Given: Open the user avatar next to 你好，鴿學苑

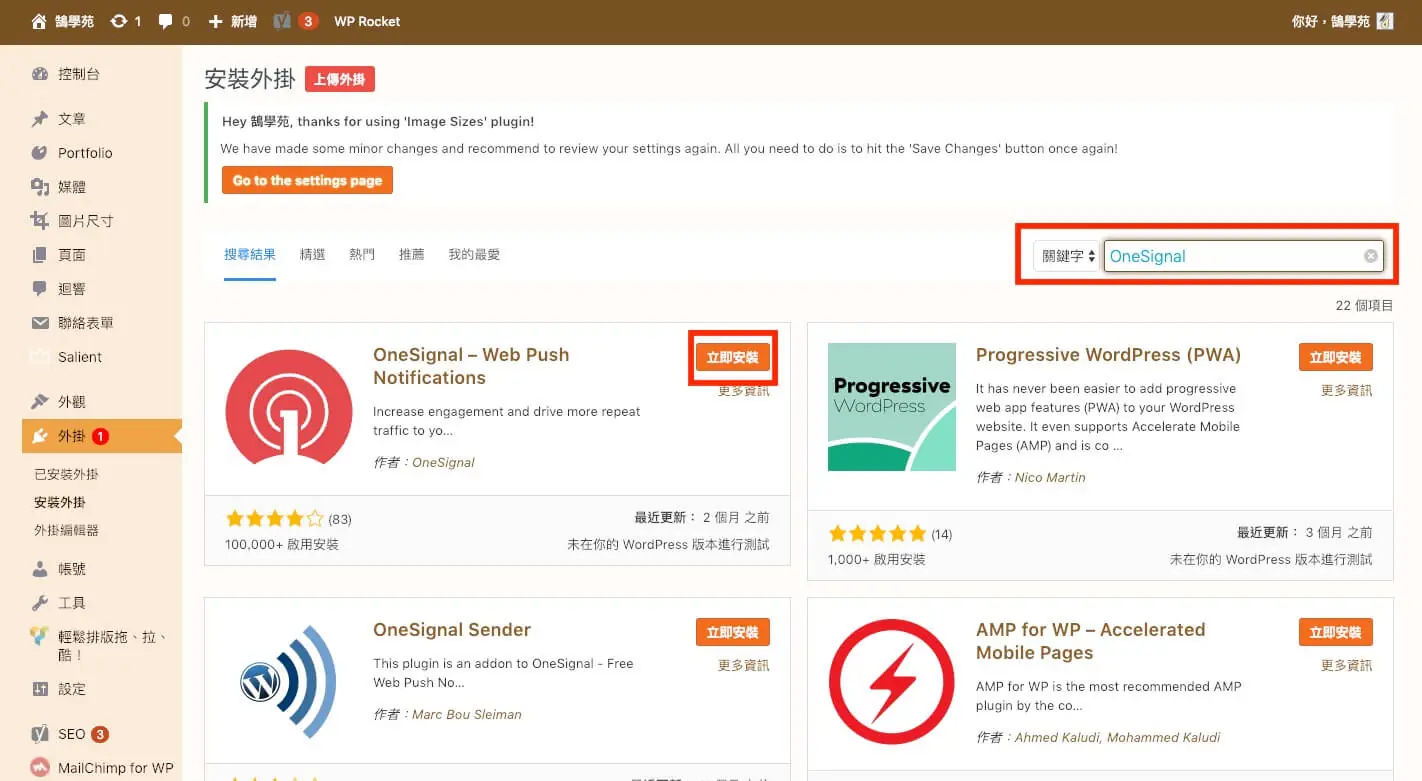Looking at the screenshot, I should pyautogui.click(x=1385, y=21).
